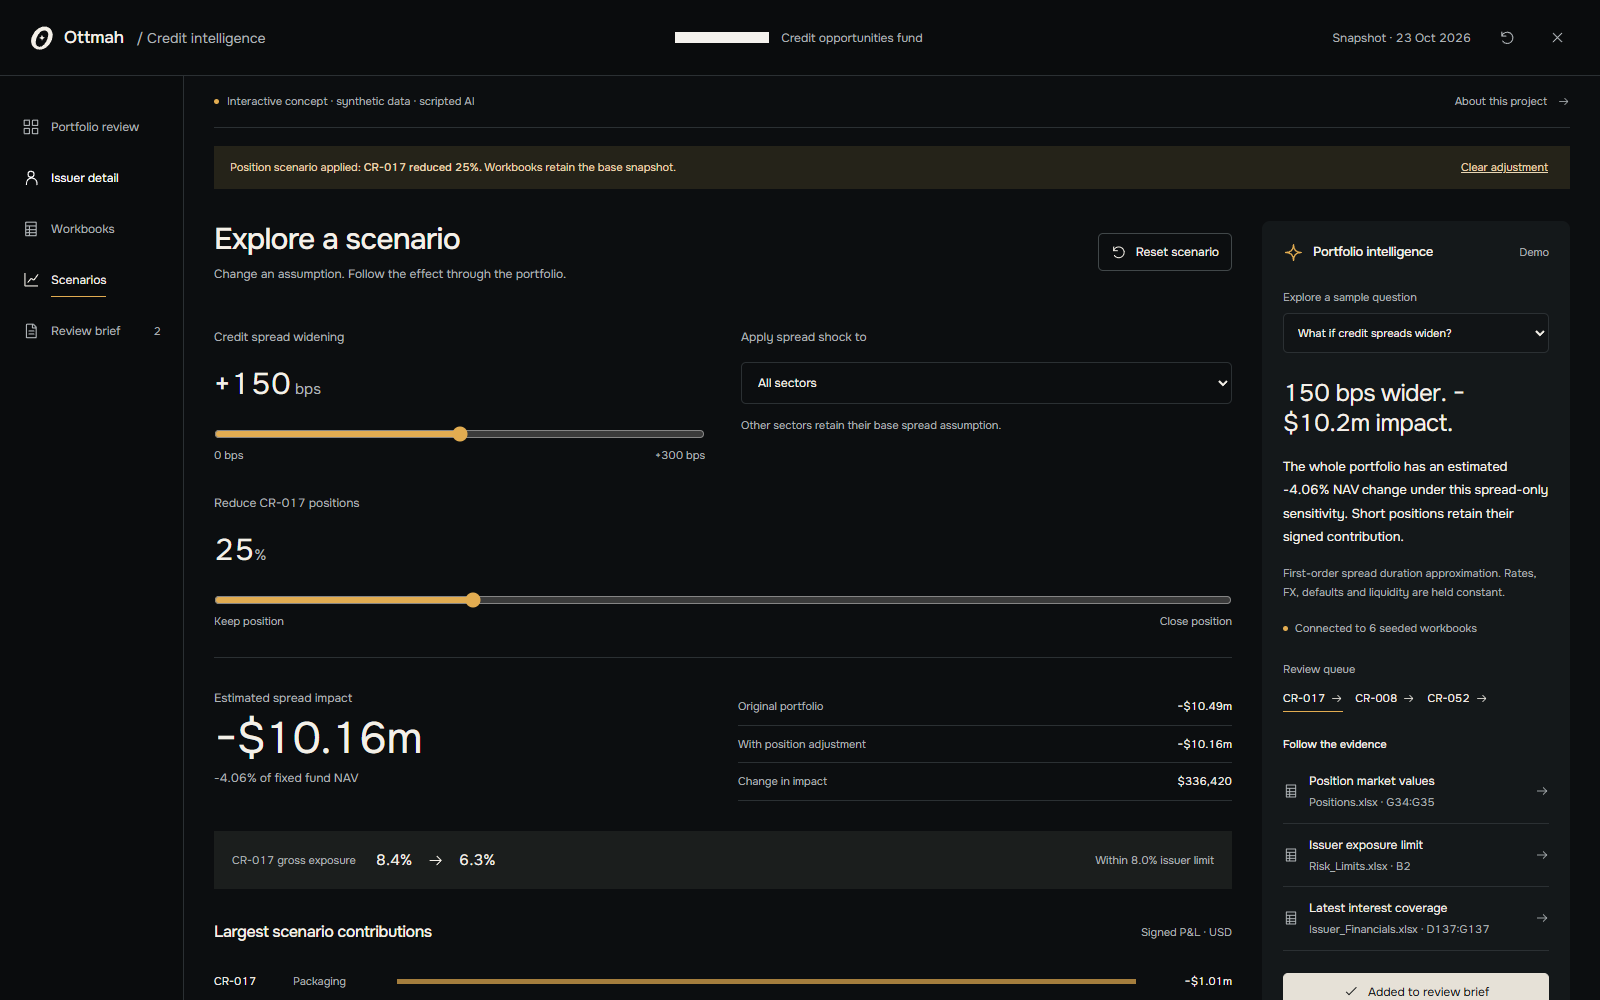
Task: Click the Issuer exposure limit sheet icon
Action: click(1291, 855)
